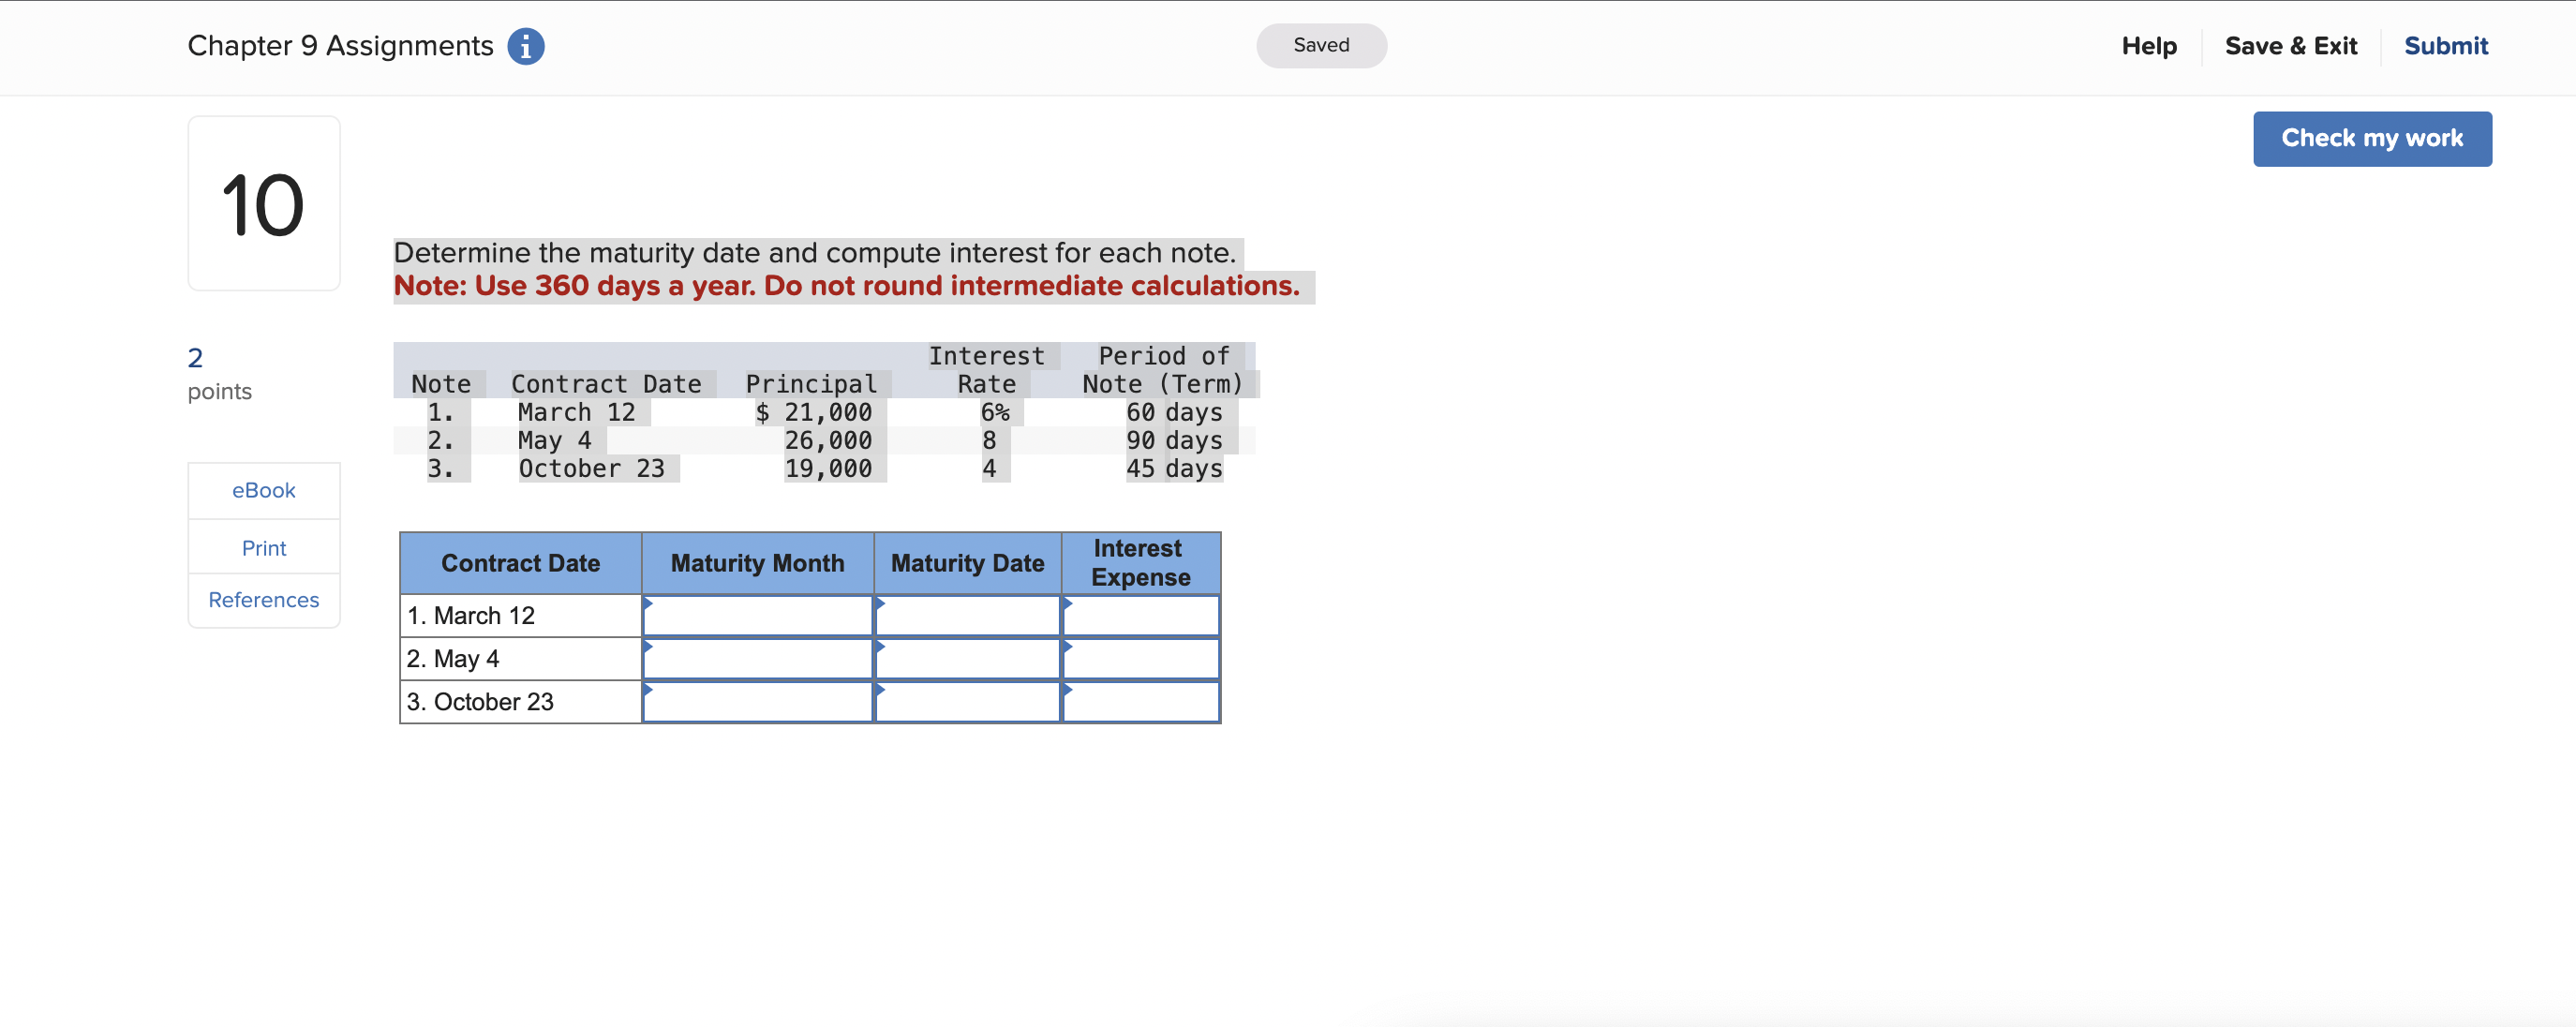Click the question number 10 box
Image resolution: width=2576 pixels, height=1027 pixels.
click(x=264, y=204)
